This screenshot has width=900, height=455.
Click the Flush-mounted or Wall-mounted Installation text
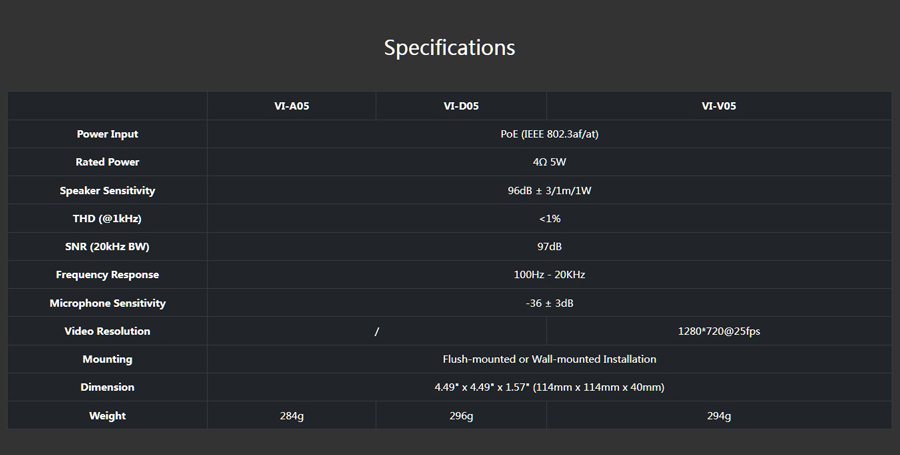click(x=549, y=359)
